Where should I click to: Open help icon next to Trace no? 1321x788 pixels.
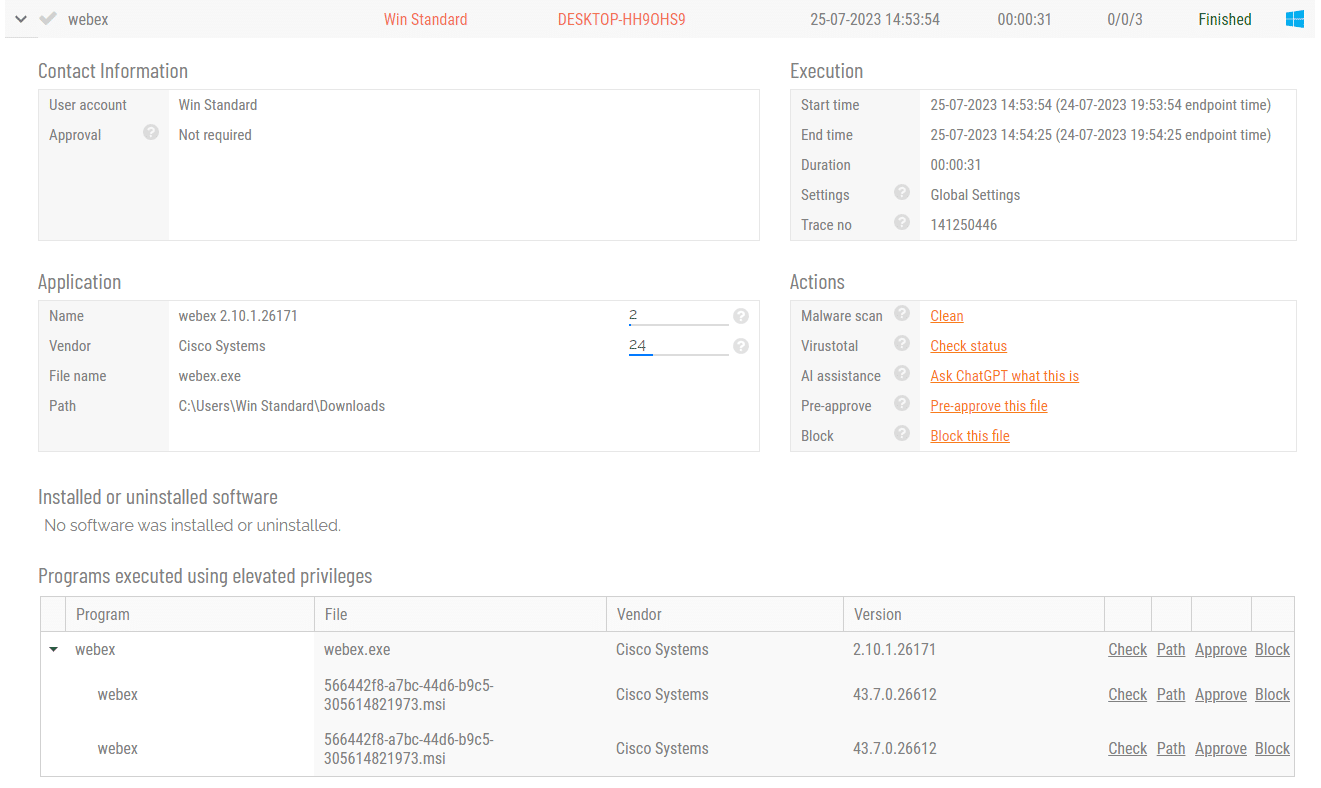[x=902, y=222]
